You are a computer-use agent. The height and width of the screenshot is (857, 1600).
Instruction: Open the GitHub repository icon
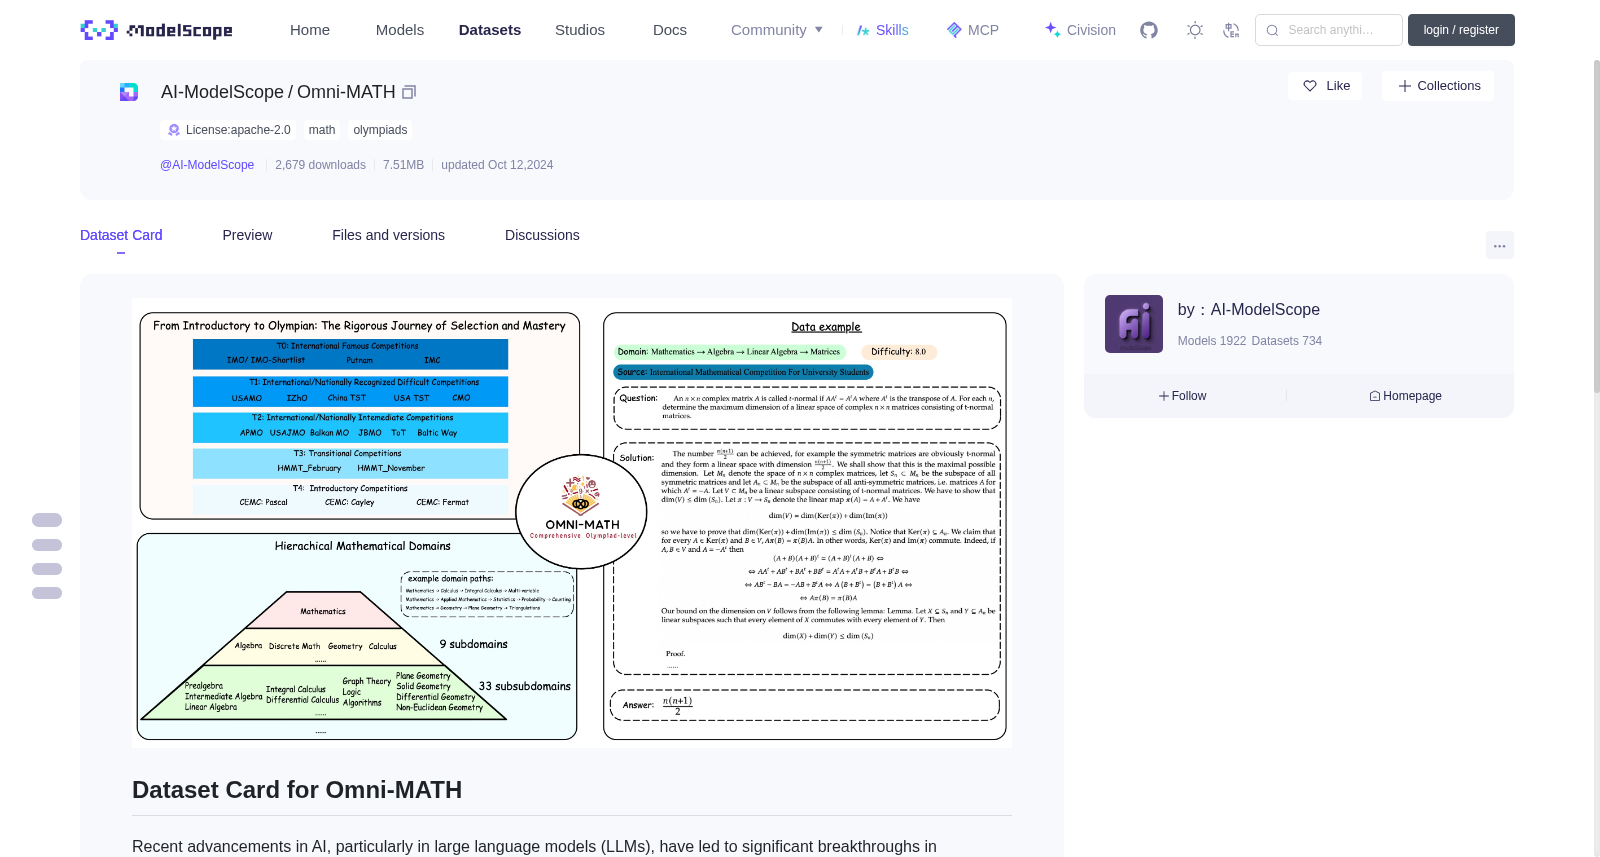[x=1149, y=30]
